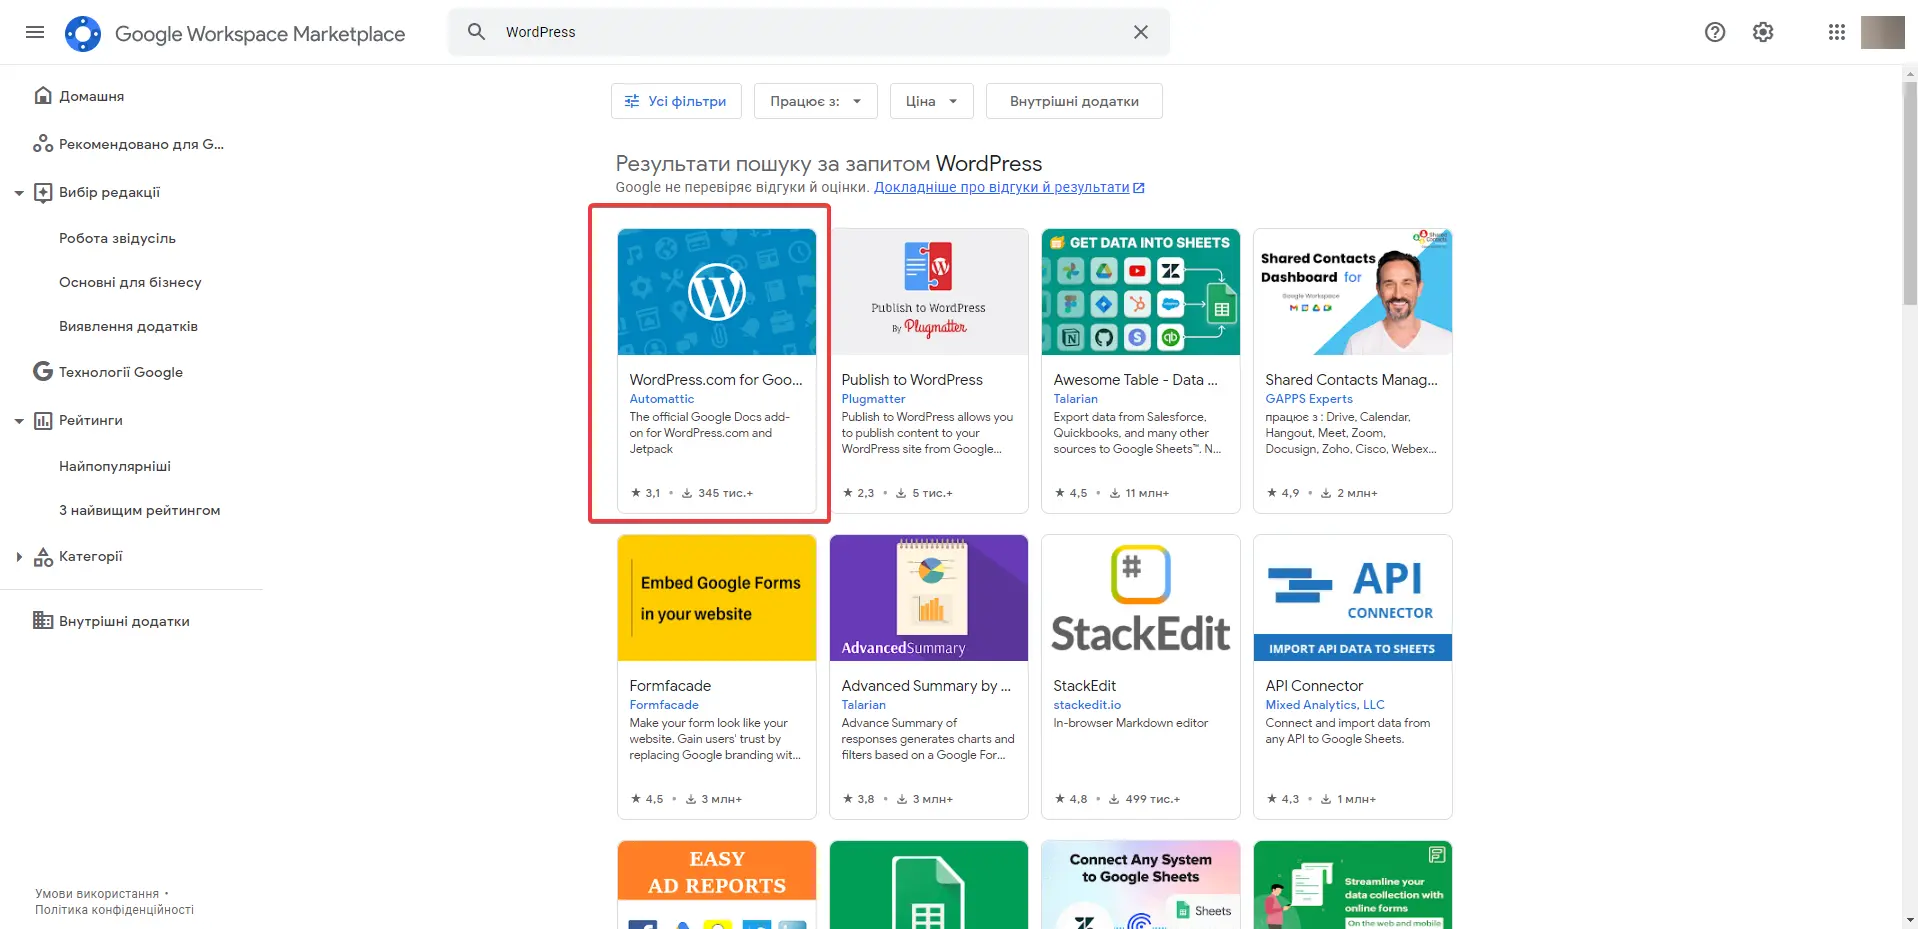This screenshot has height=929, width=1918.
Task: Open Publish to WordPress card image
Action: tap(929, 292)
